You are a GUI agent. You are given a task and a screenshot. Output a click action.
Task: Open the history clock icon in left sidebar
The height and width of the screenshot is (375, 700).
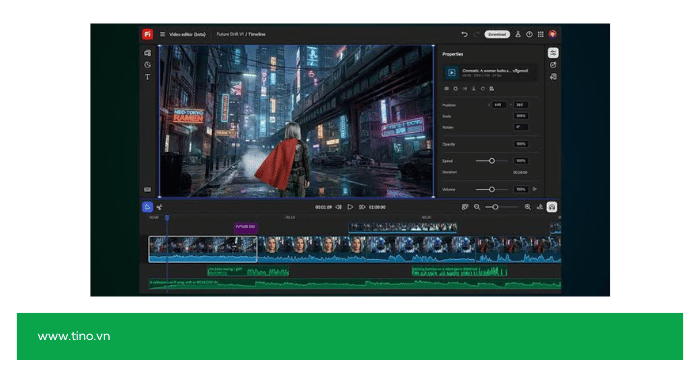pos(147,65)
